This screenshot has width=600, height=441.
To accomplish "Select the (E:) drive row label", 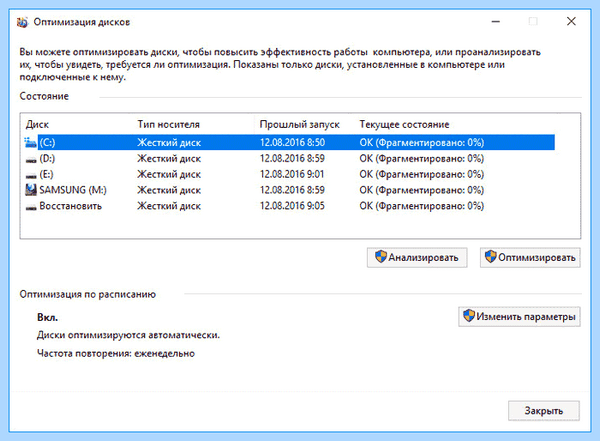I will coord(46,175).
